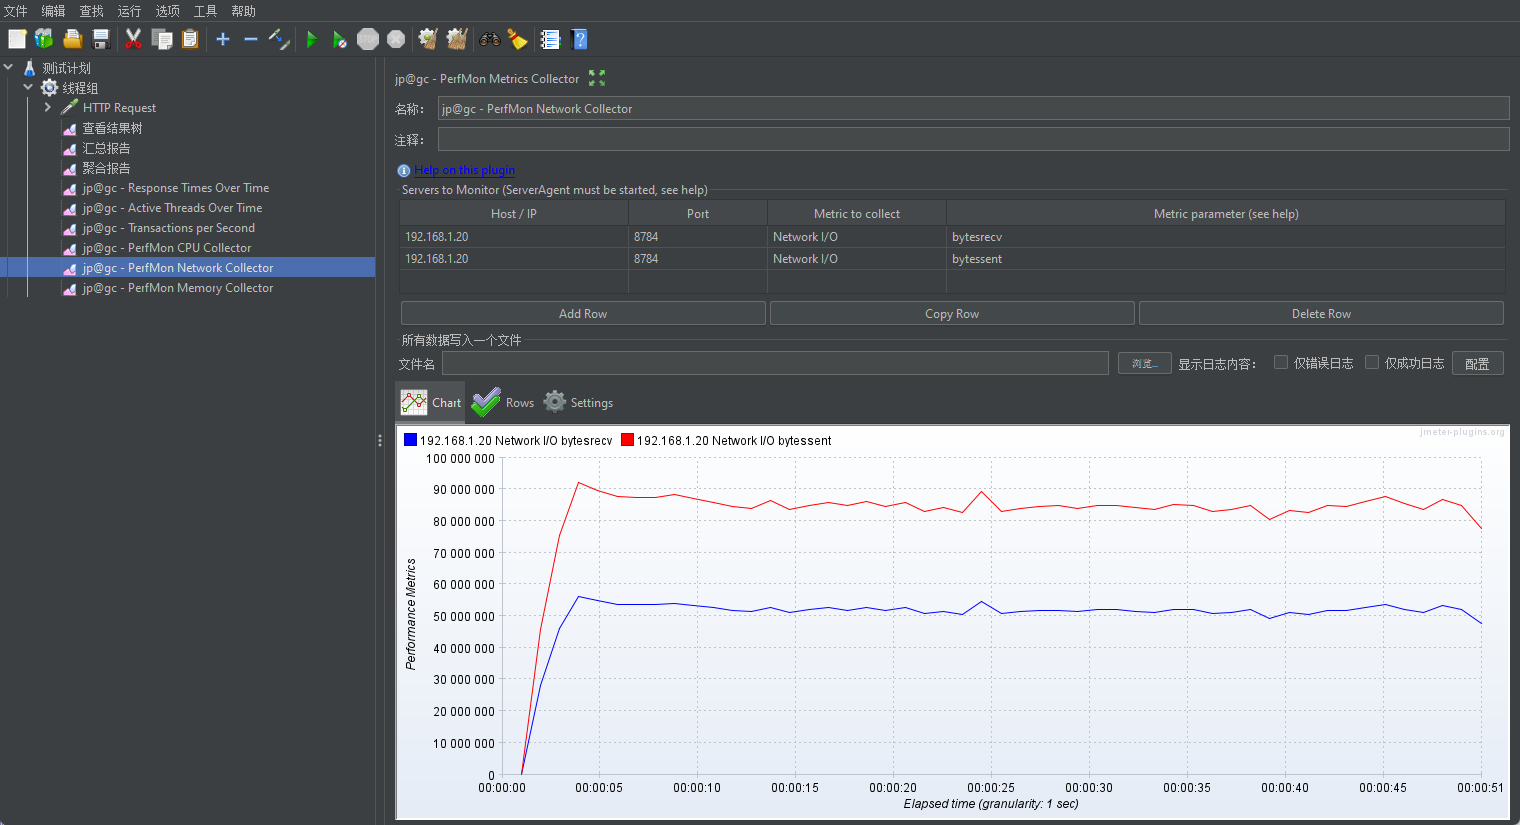
Task: Click the 名称 name input field
Action: click(x=973, y=108)
